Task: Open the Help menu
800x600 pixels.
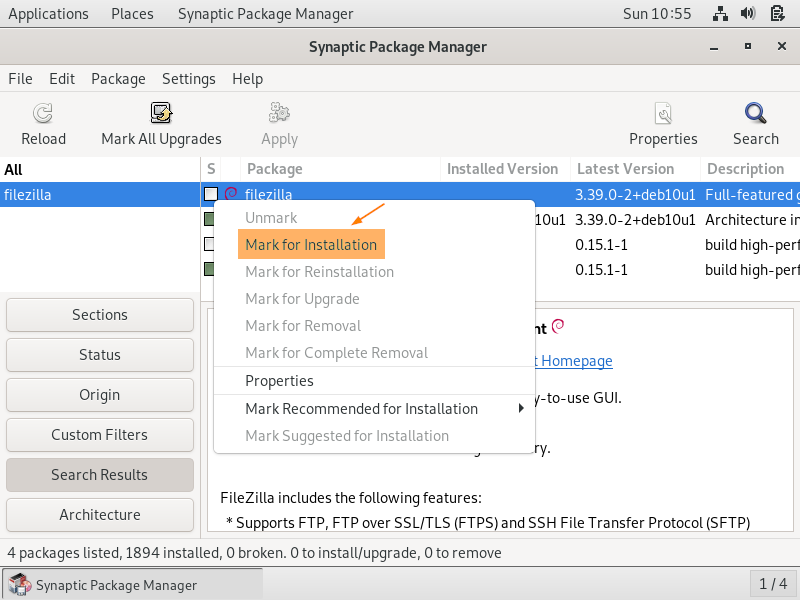Action: [x=247, y=79]
